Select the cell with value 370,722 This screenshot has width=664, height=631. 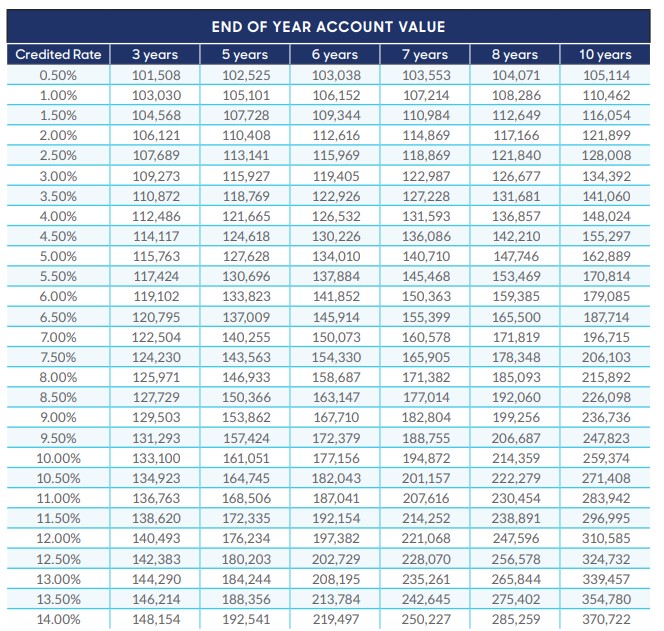point(606,620)
